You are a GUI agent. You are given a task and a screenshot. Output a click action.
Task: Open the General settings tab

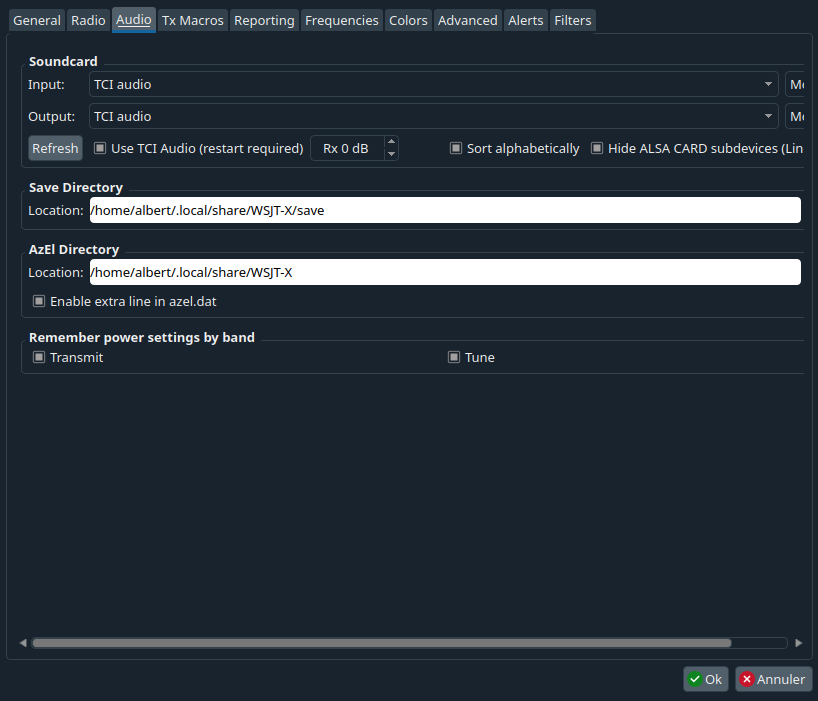37,20
